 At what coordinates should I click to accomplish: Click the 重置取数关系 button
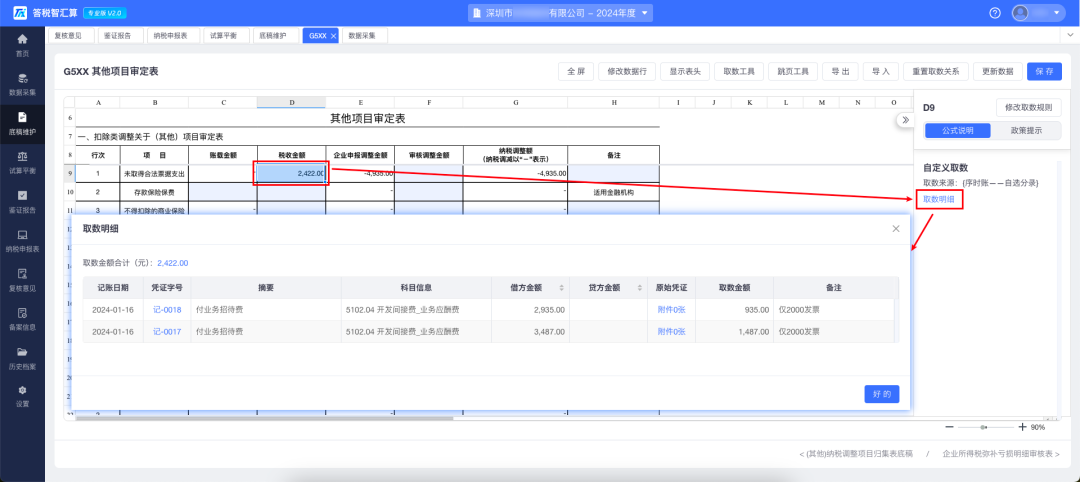(936, 72)
